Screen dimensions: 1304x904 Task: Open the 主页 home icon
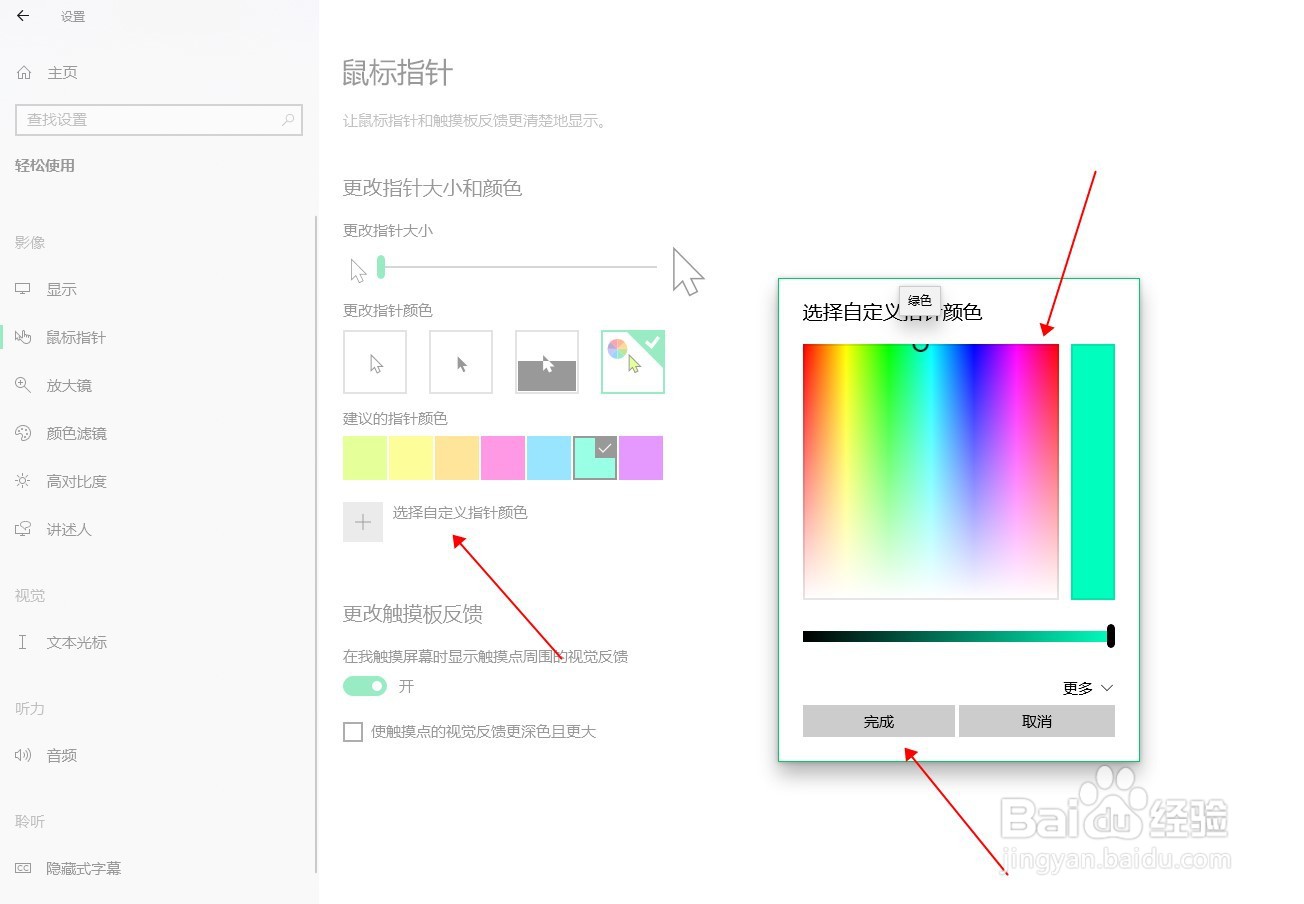[x=24, y=73]
